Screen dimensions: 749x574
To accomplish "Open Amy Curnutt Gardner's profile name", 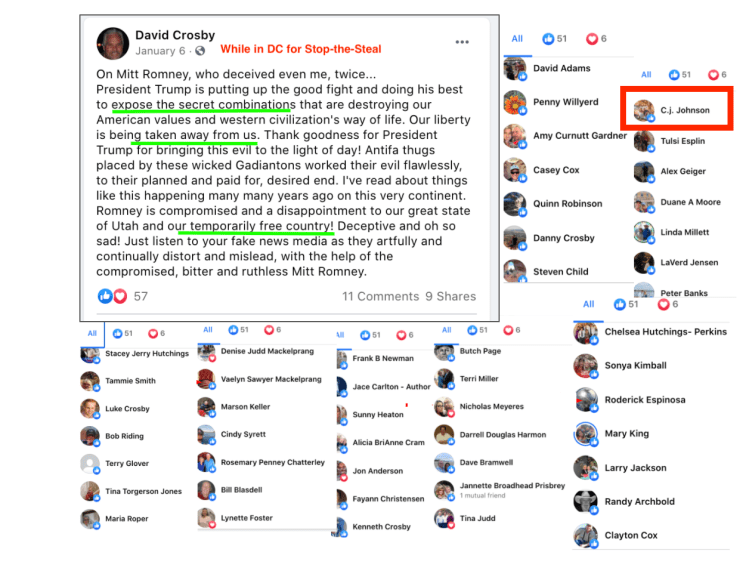I will click(580, 136).
